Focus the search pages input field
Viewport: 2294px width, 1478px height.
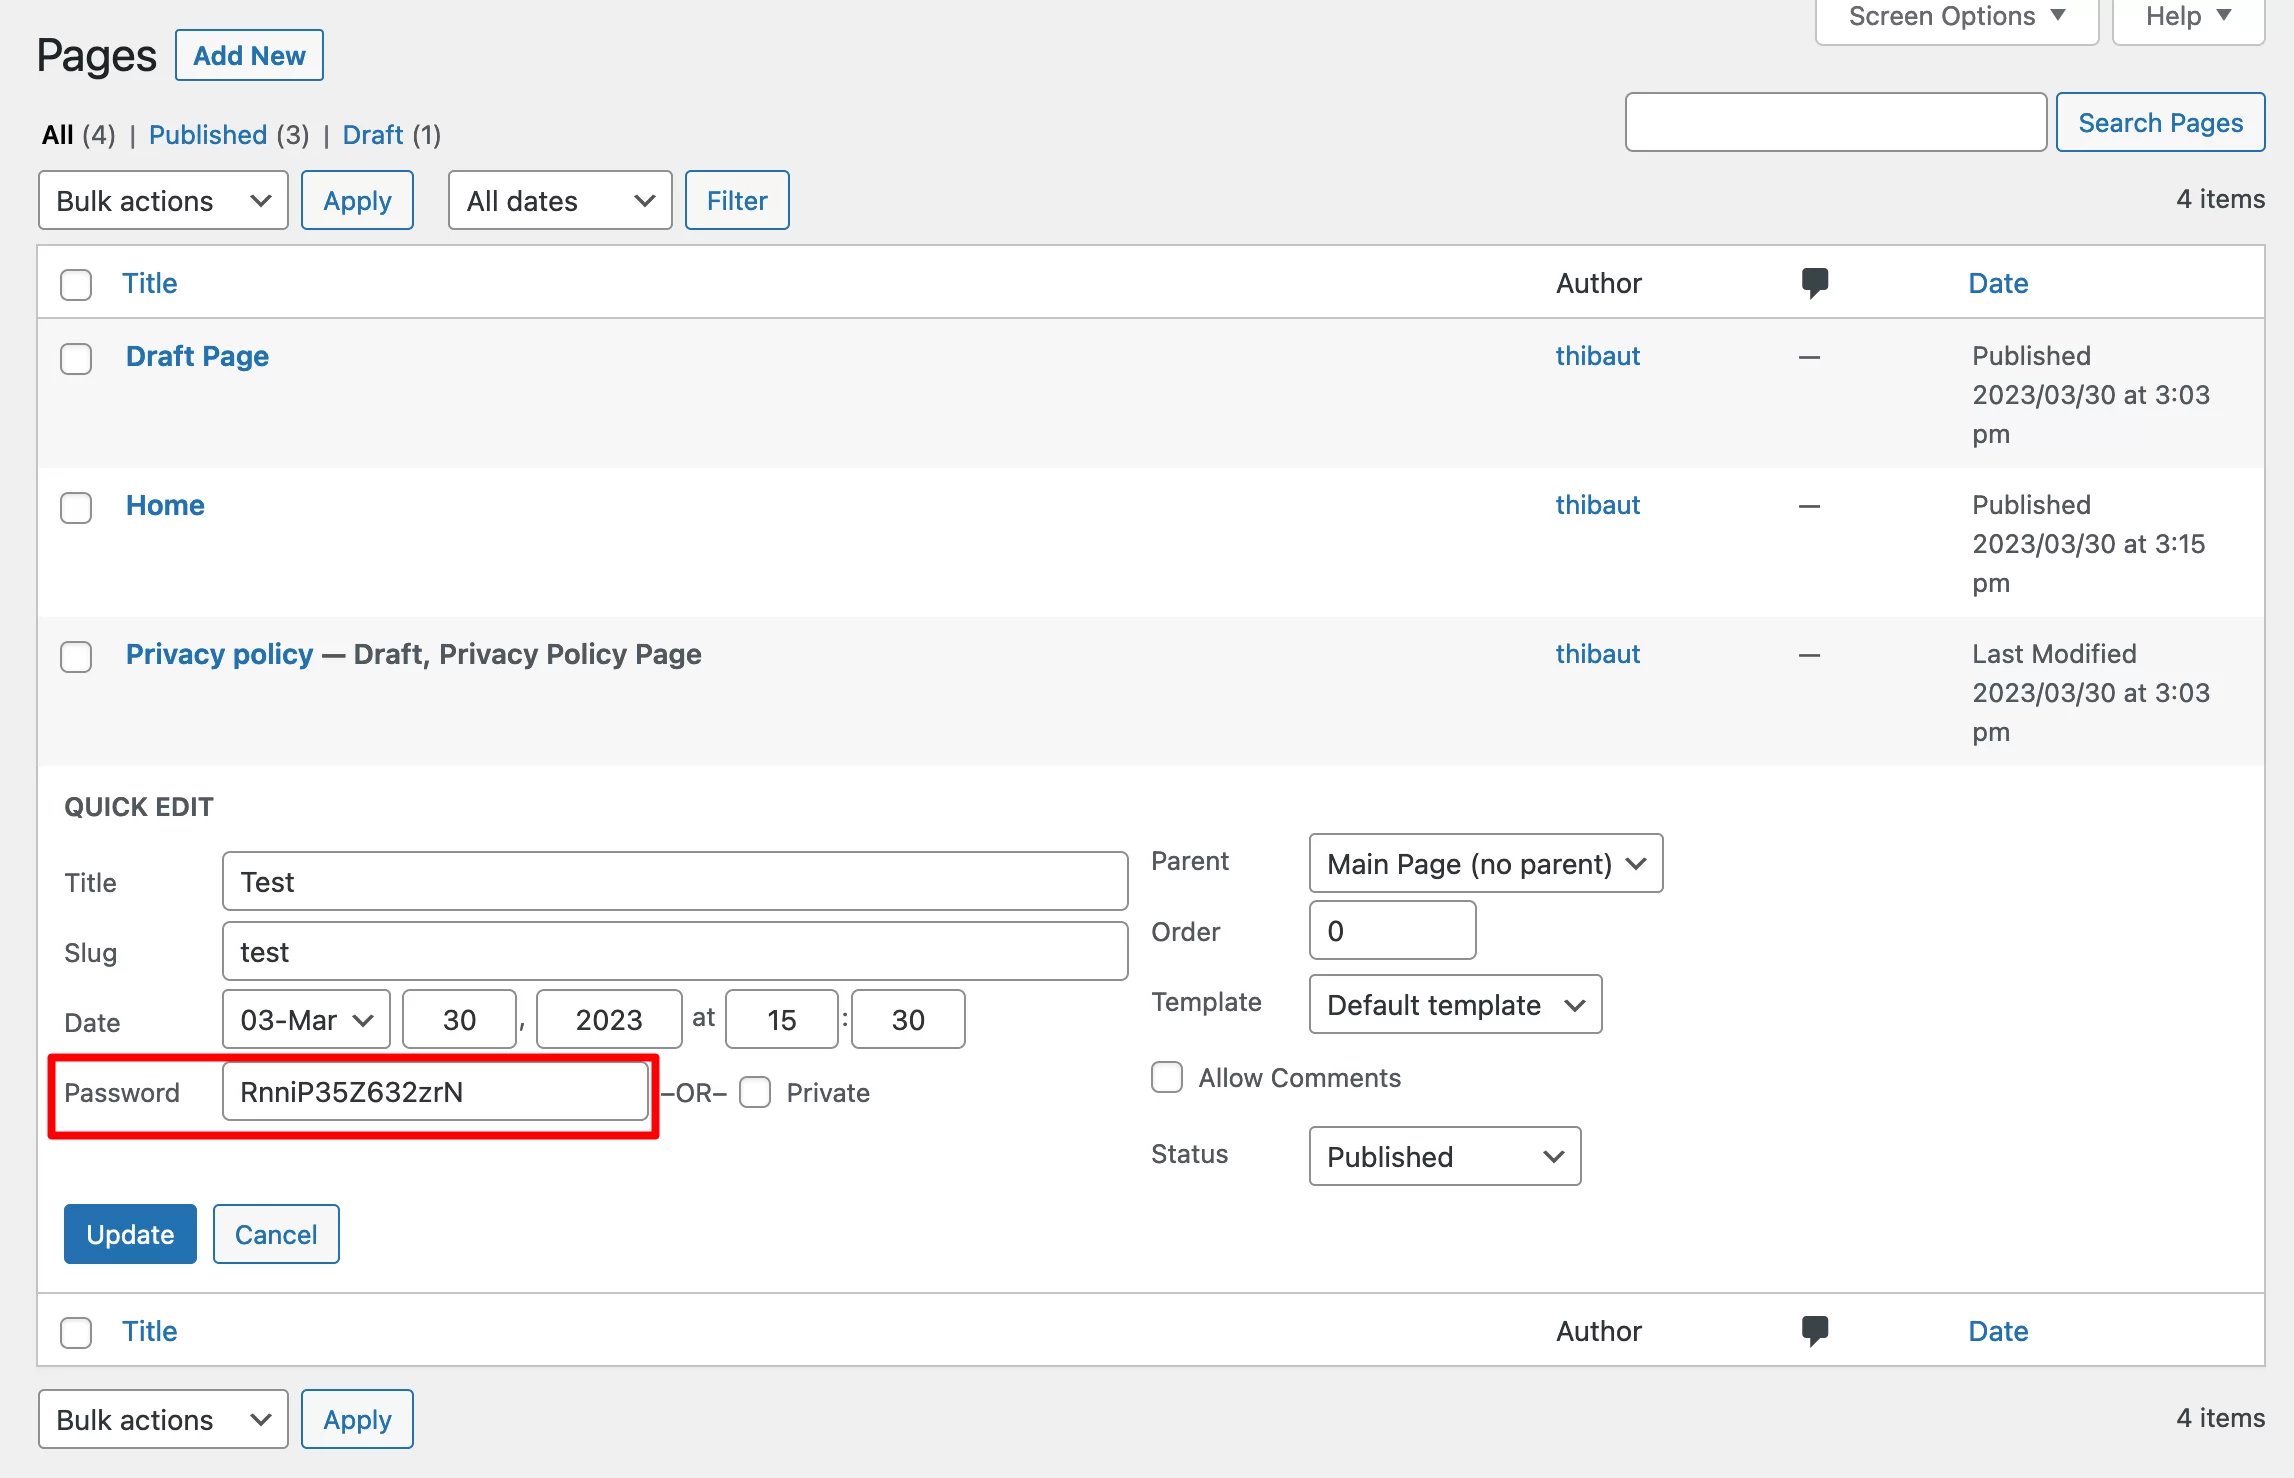[1836, 122]
